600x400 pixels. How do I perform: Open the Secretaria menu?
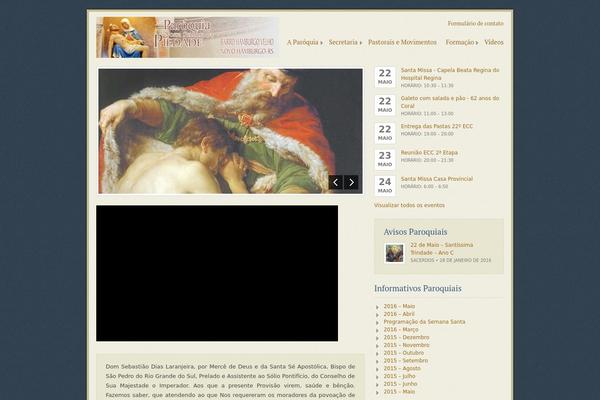pyautogui.click(x=345, y=42)
